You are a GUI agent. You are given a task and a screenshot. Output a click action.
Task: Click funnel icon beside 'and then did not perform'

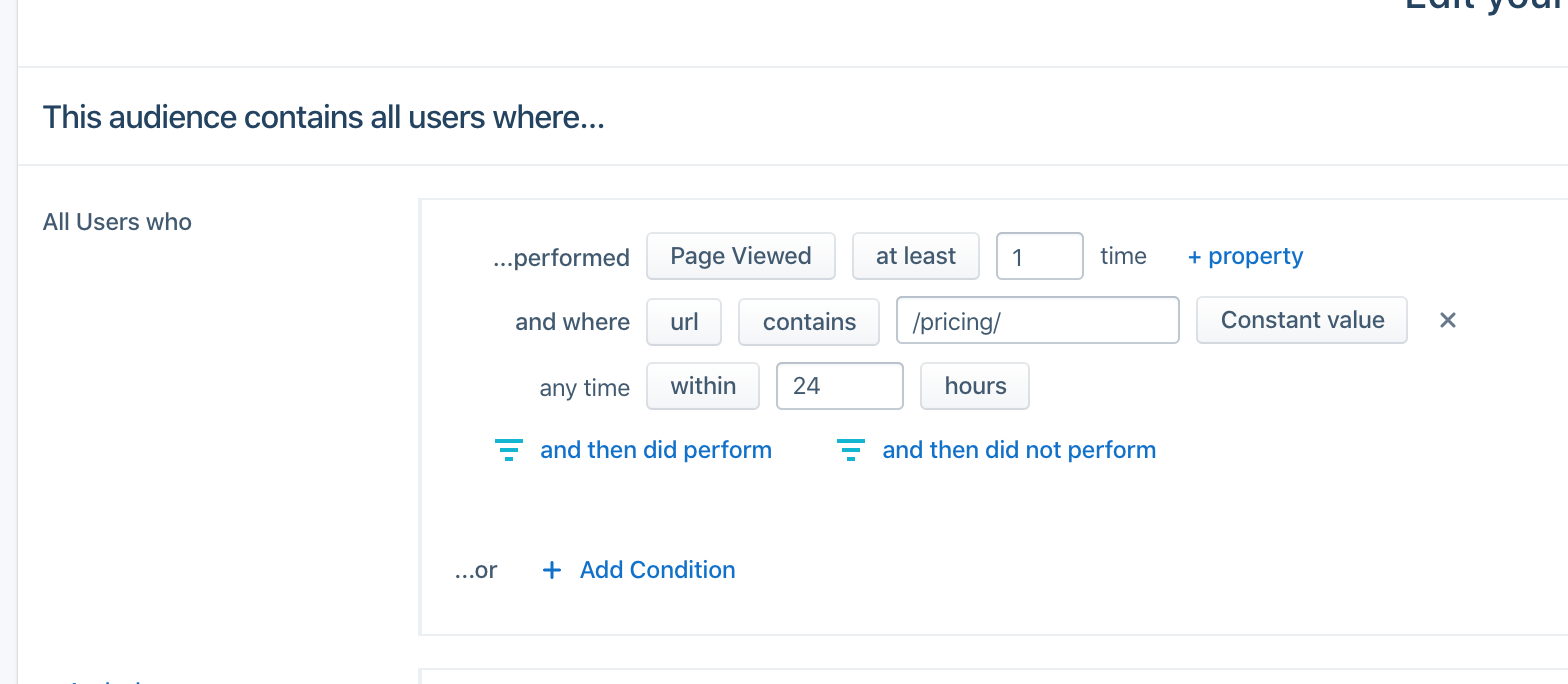coord(850,450)
